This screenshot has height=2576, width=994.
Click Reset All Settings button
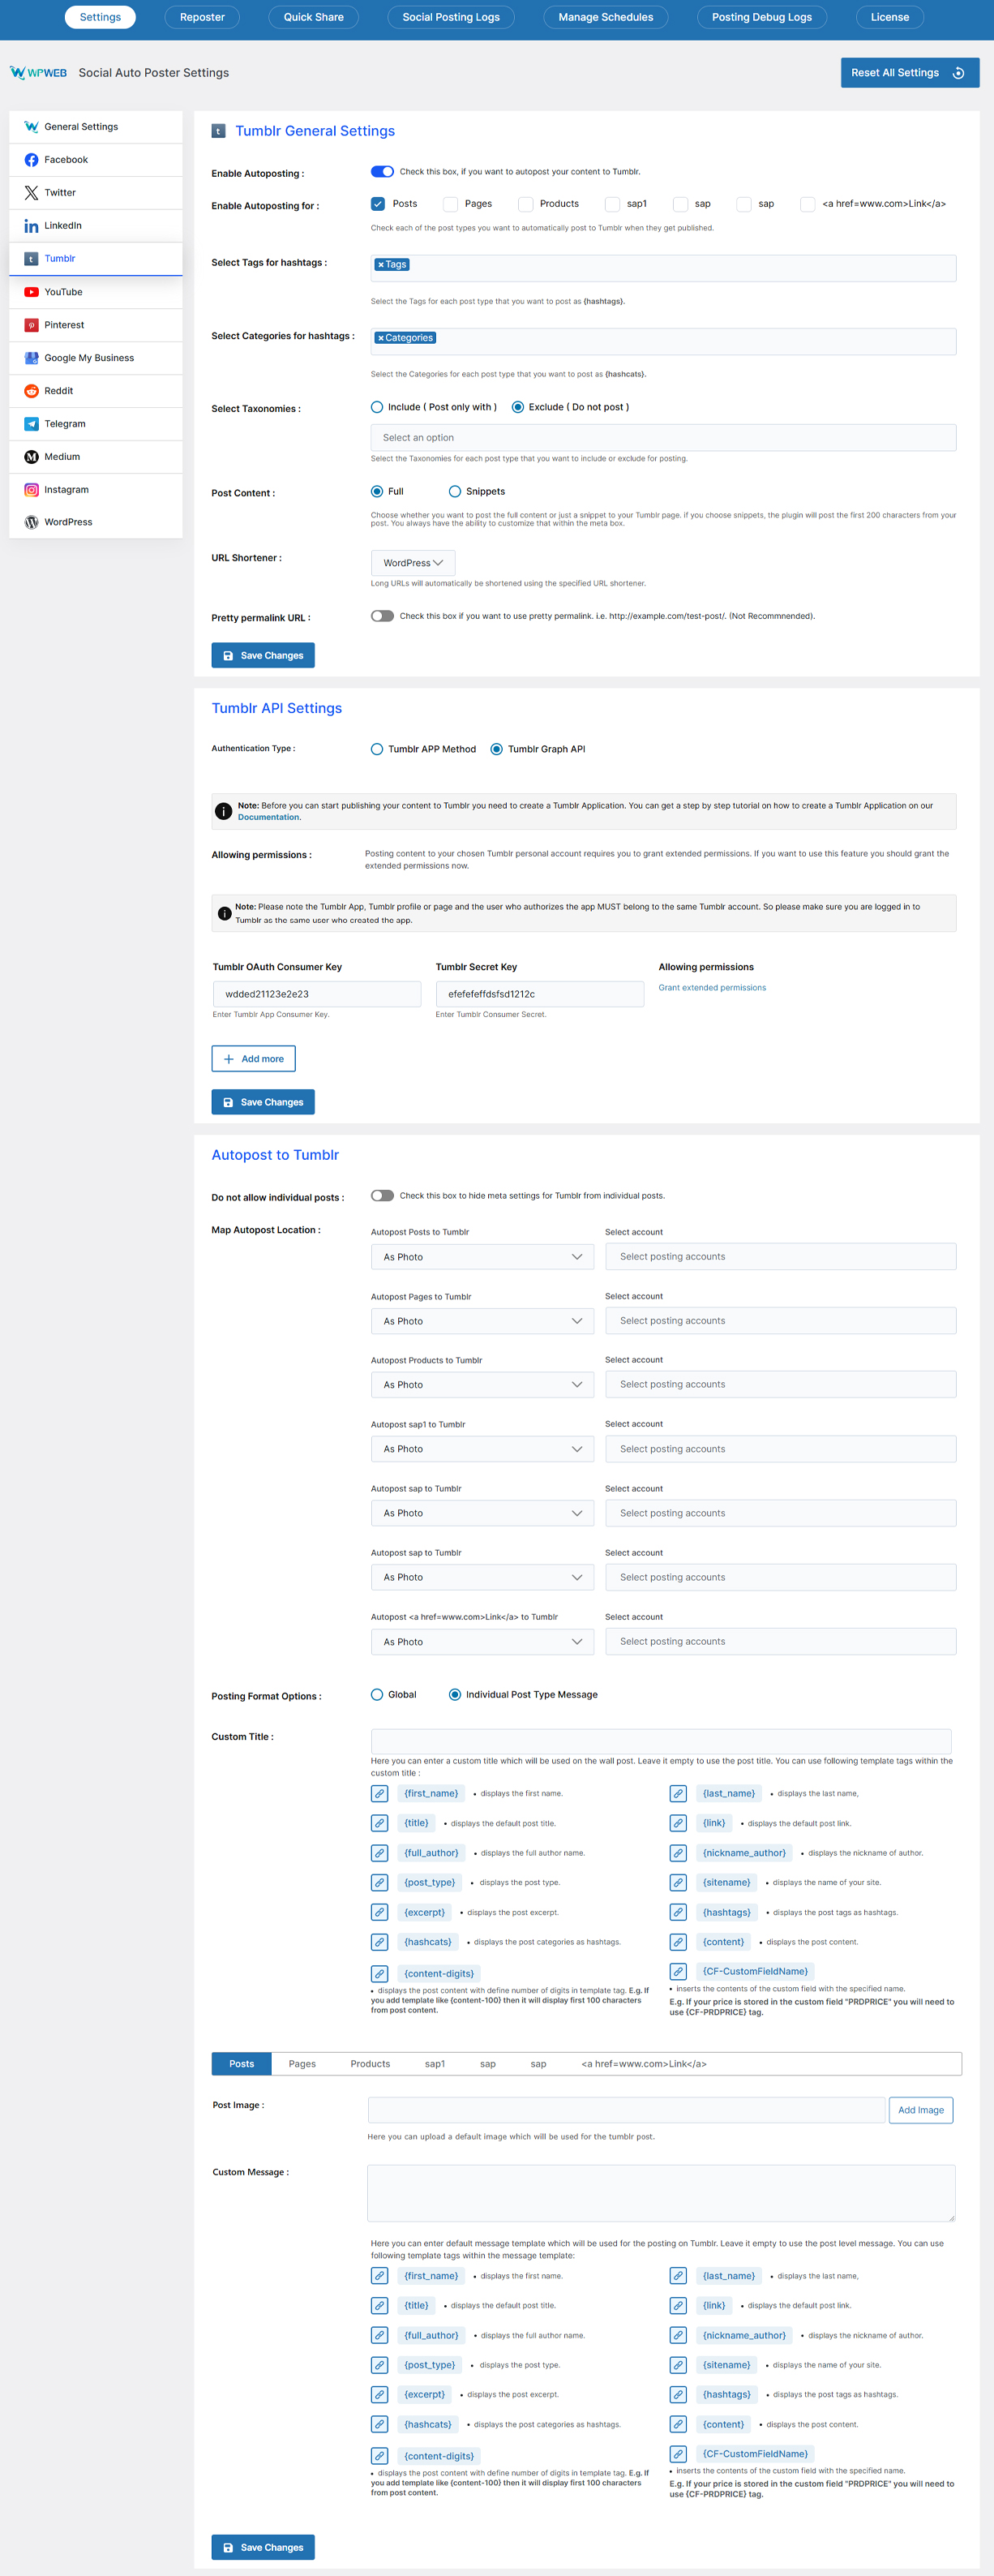[x=909, y=73]
